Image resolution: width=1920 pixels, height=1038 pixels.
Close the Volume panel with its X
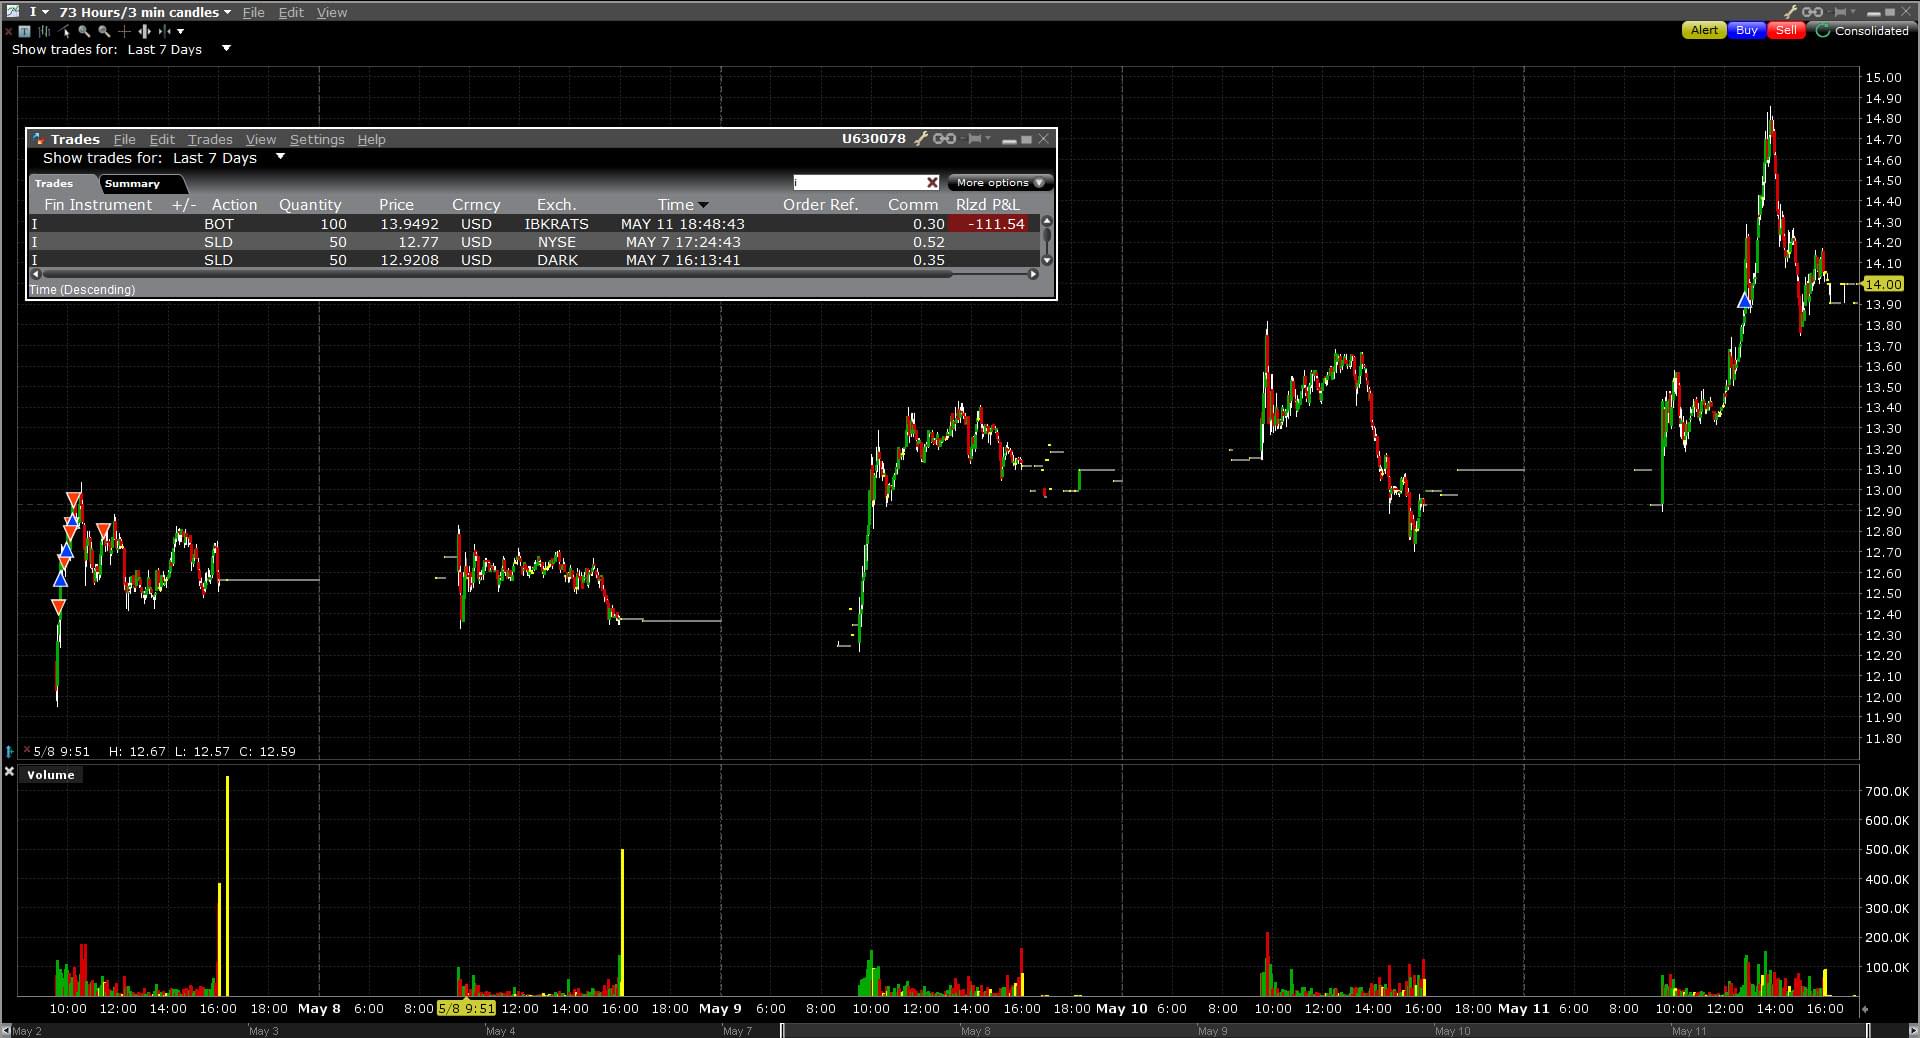click(x=9, y=772)
